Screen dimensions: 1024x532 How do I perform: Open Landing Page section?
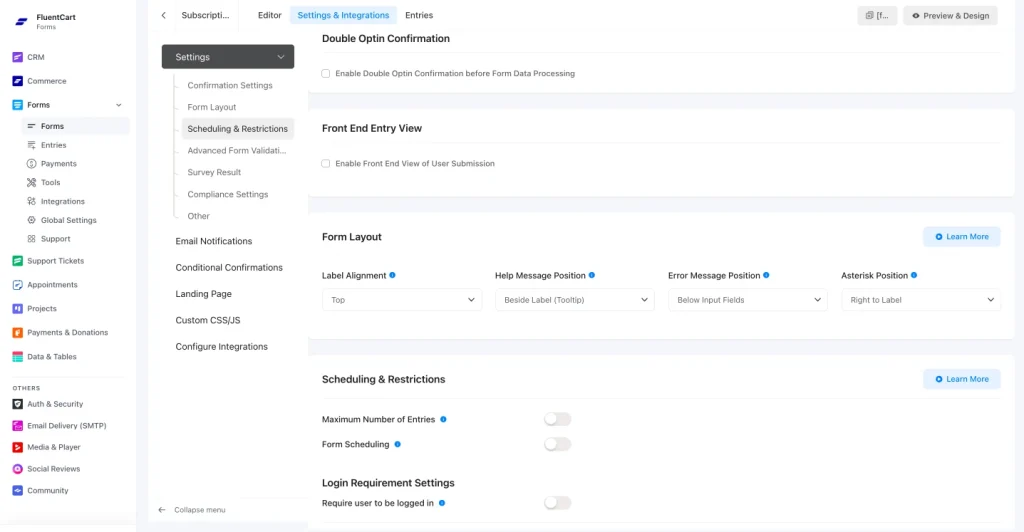204,294
